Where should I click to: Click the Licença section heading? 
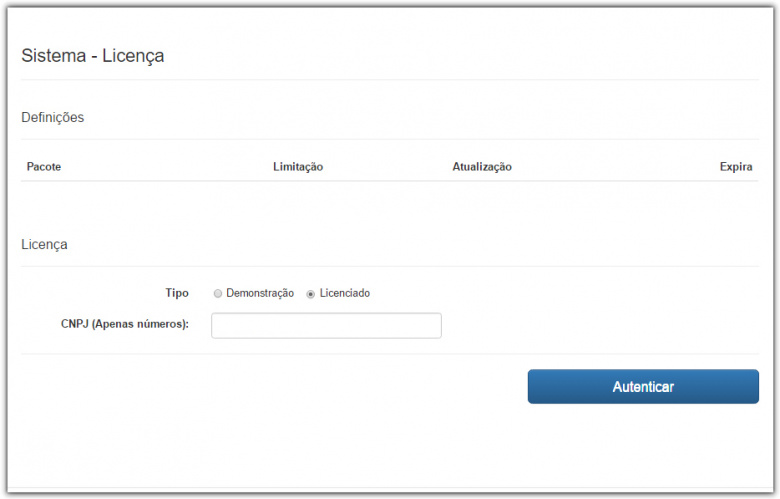(x=44, y=244)
